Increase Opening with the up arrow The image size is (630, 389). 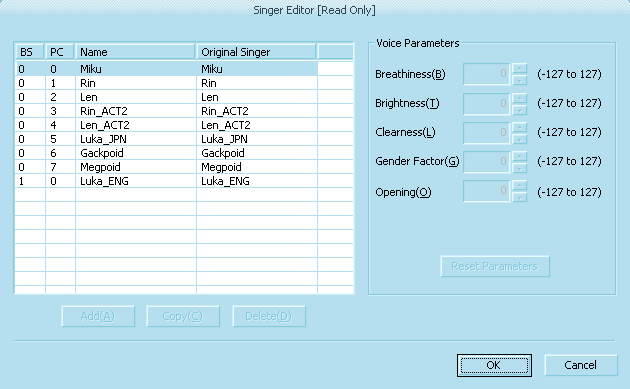click(520, 186)
